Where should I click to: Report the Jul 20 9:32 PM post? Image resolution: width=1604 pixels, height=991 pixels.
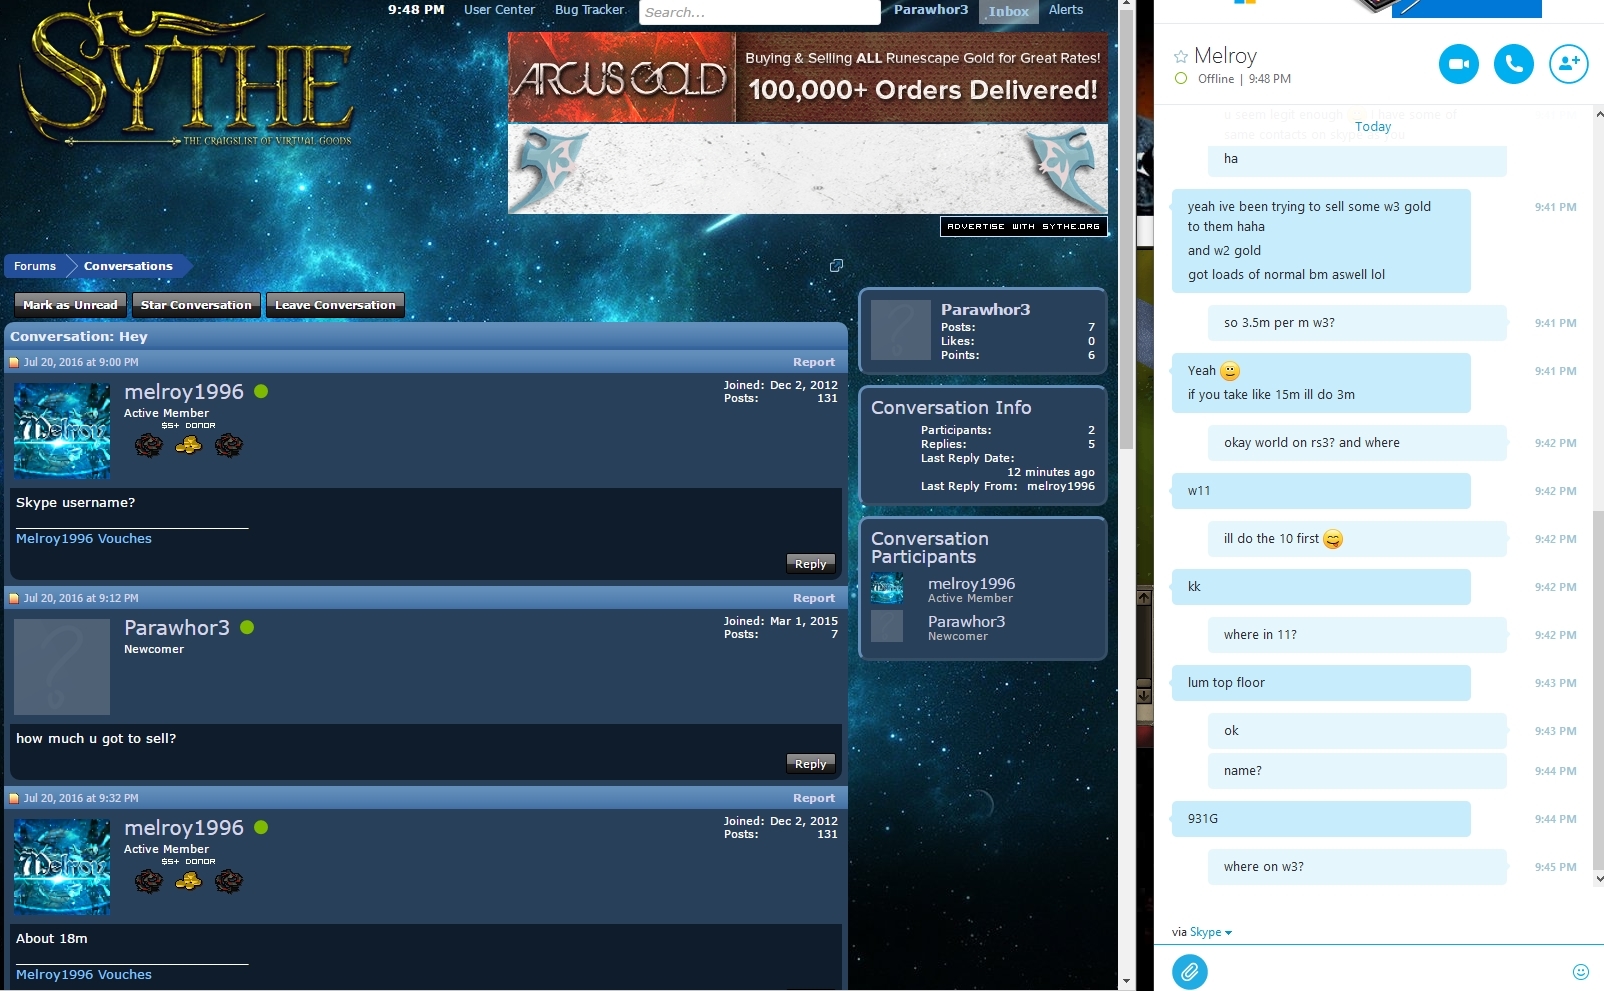(814, 798)
